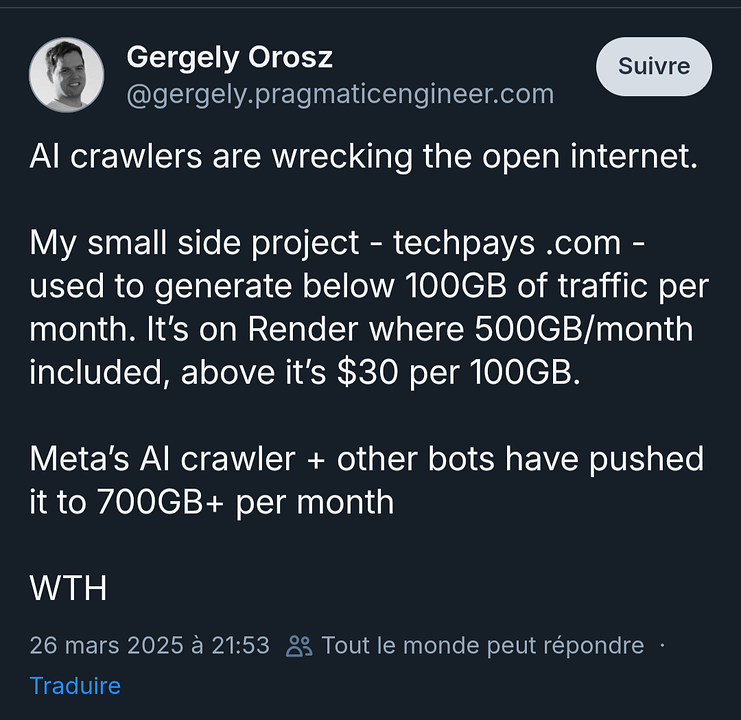
Task: Click the Gergely Orosz display name
Action: [230, 59]
